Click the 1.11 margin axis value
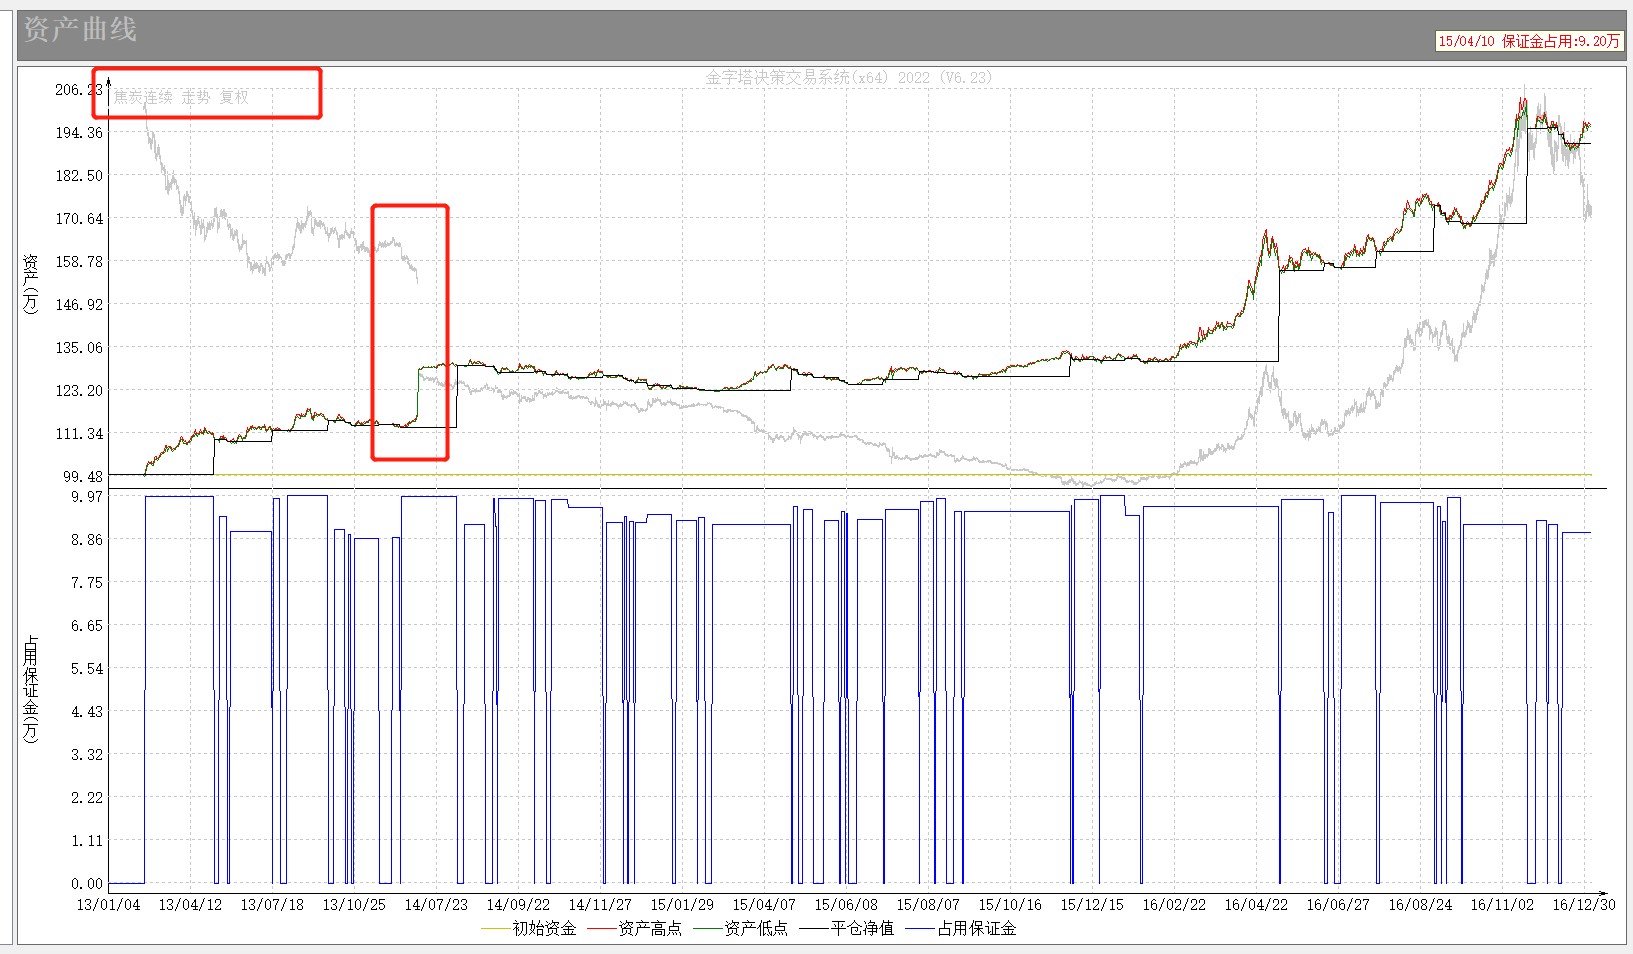This screenshot has width=1633, height=954. [x=87, y=841]
